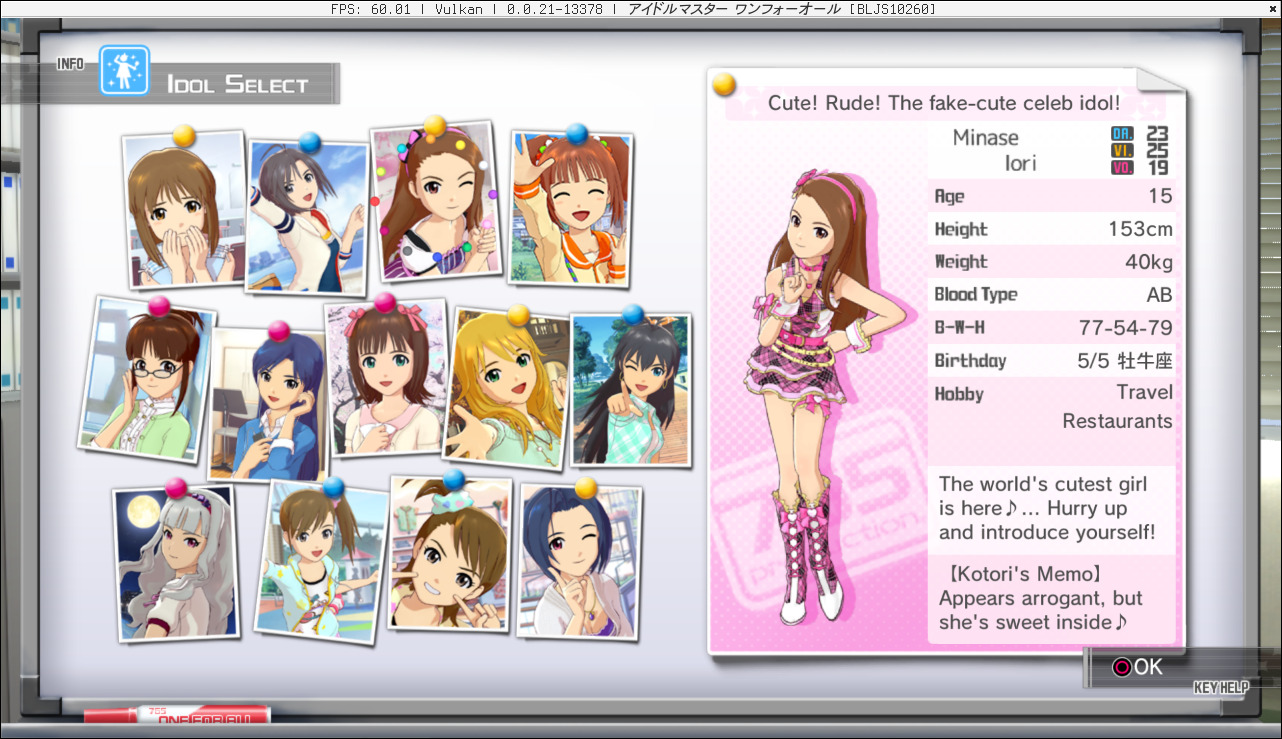Choose the silver-haired girl with moon photo
1282x739 pixels.
[x=176, y=562]
